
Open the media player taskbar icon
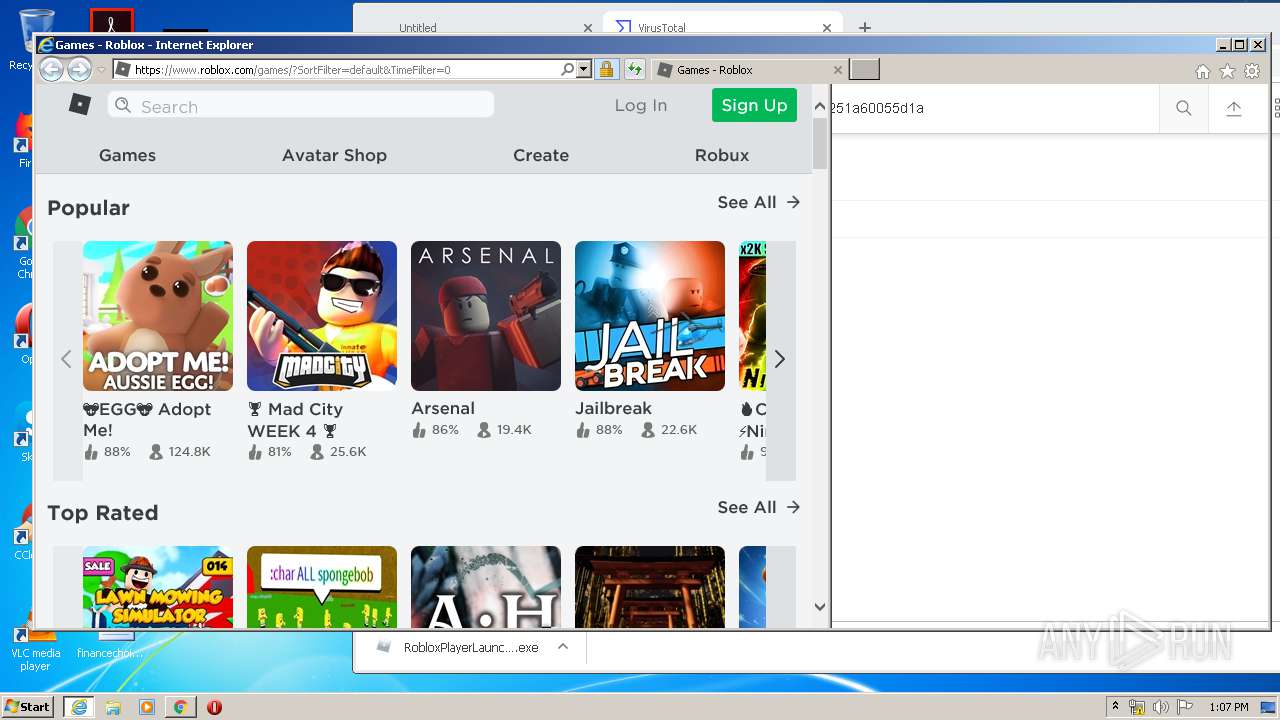(147, 707)
